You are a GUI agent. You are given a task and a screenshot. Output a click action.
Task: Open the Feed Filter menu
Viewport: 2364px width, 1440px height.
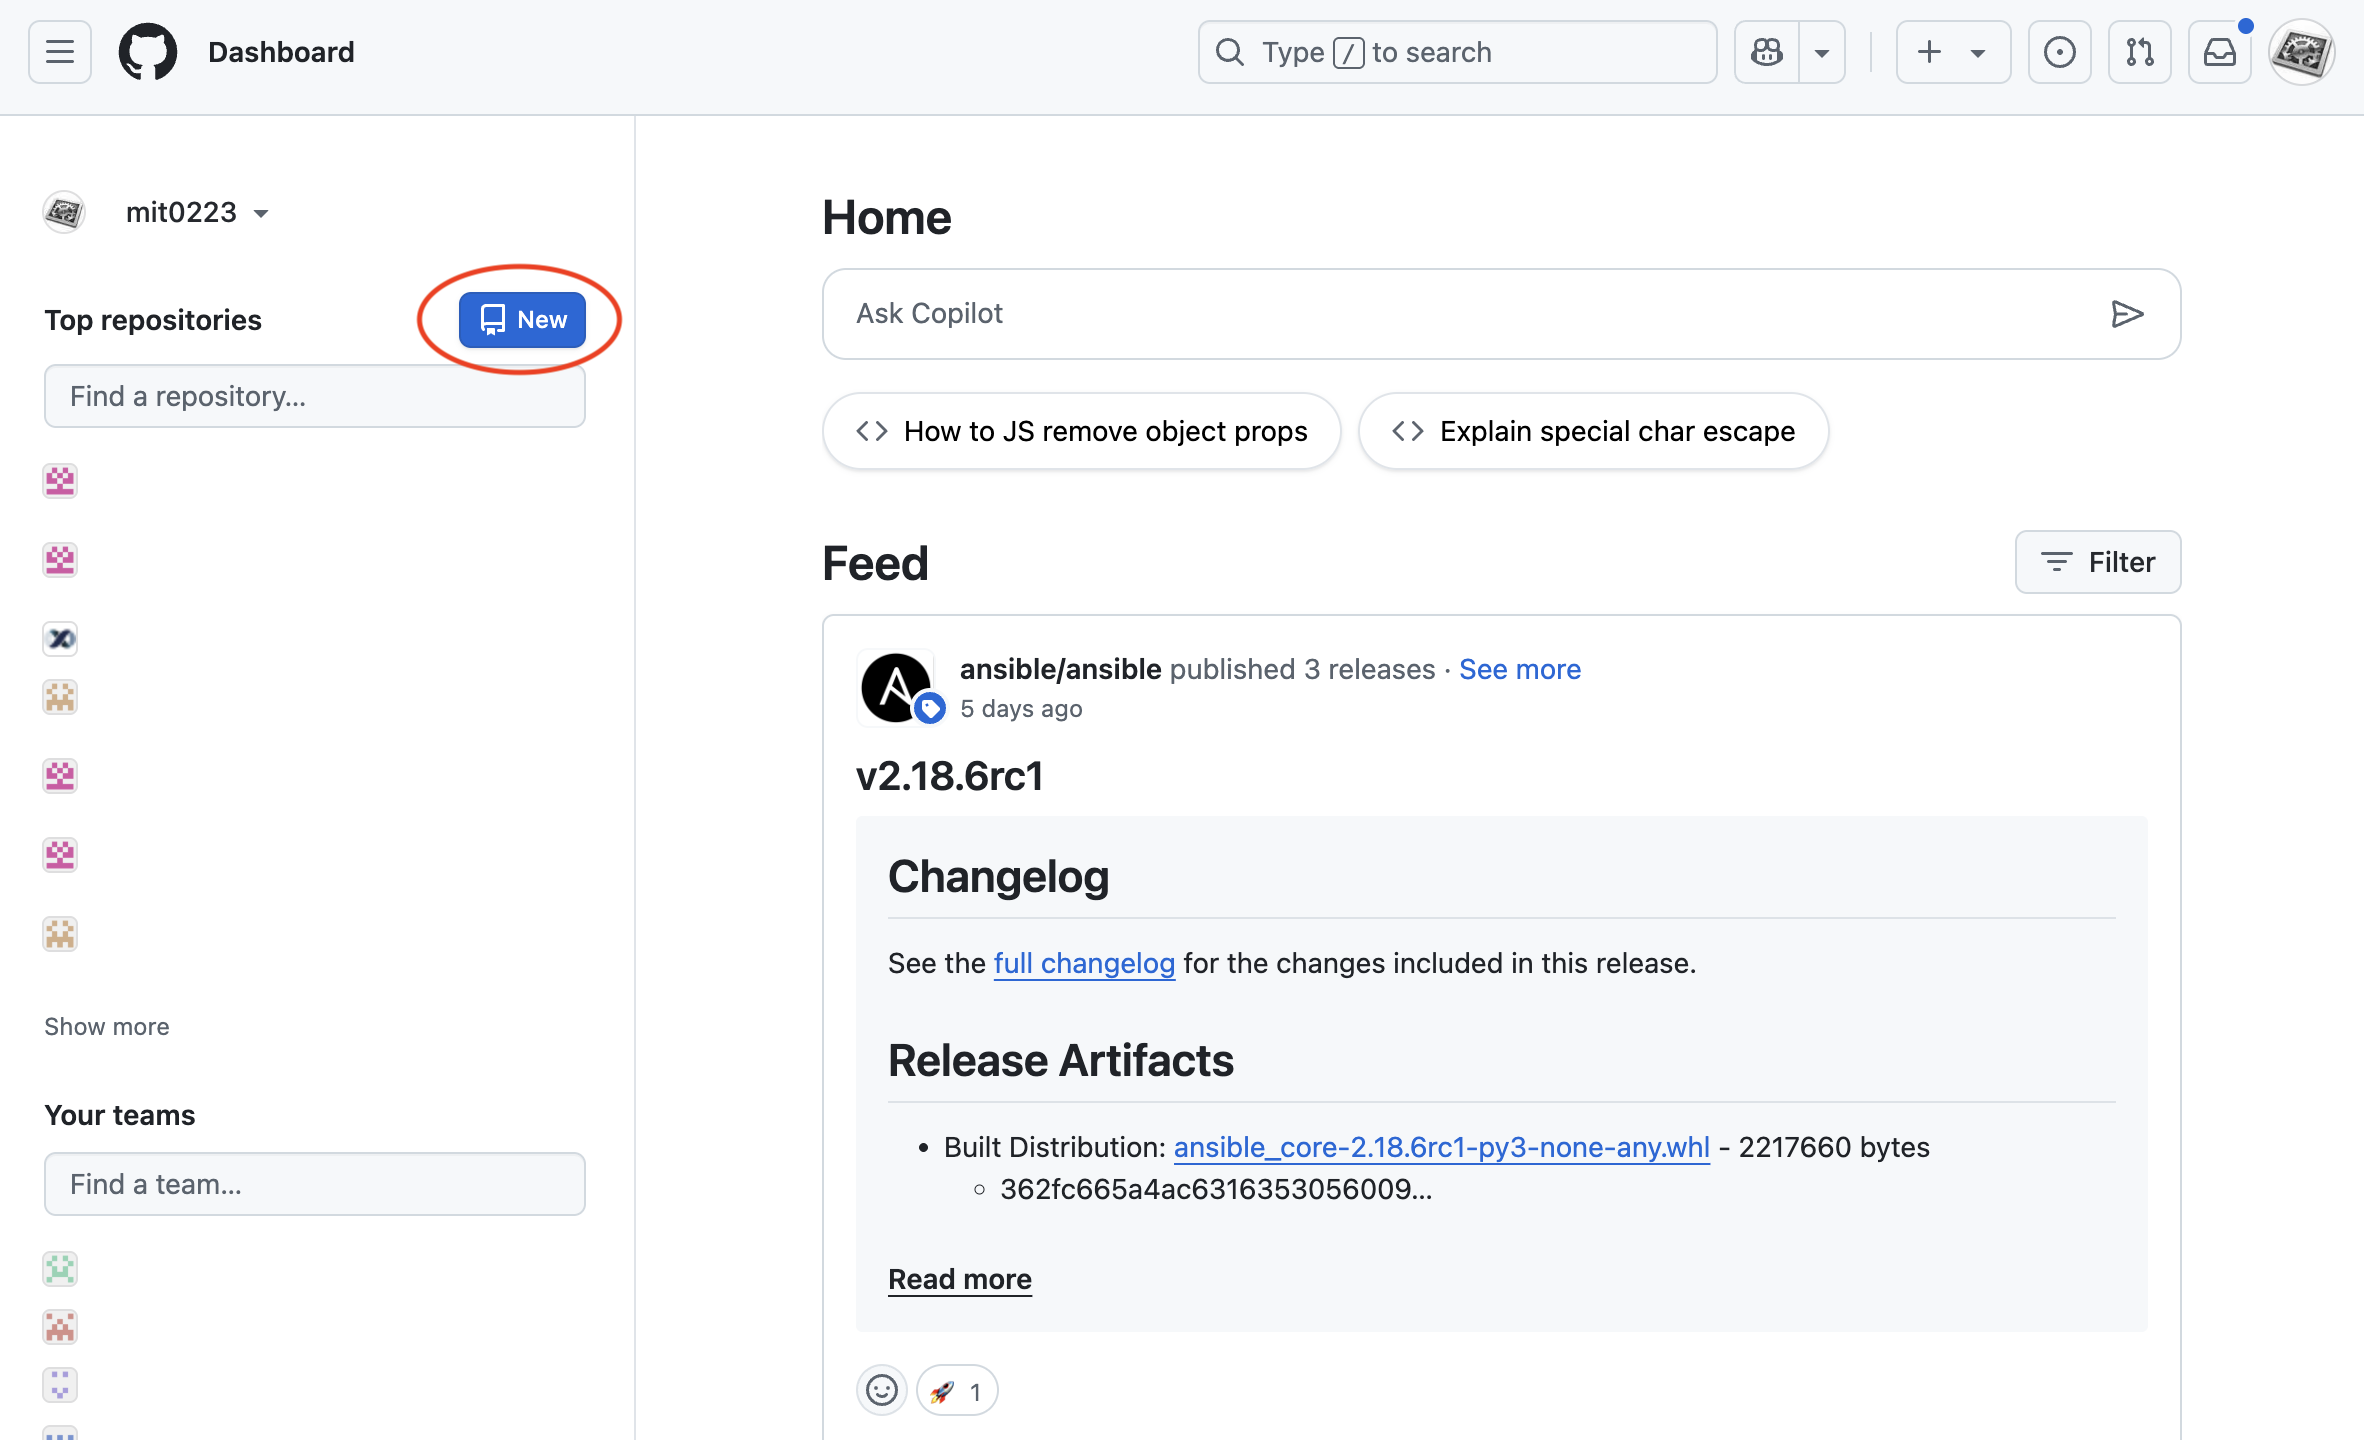point(2097,562)
